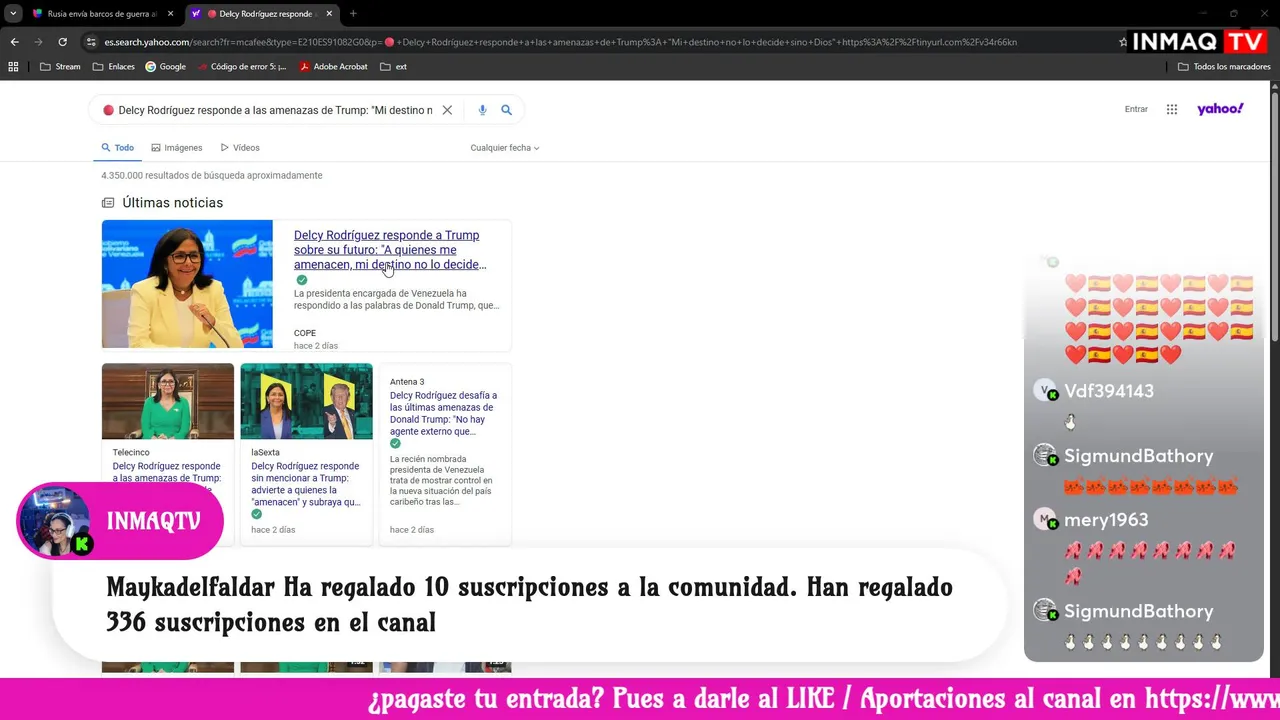Image resolution: width=1280 pixels, height=720 pixels.
Task: Open the Google bookmark
Action: [x=166, y=67]
